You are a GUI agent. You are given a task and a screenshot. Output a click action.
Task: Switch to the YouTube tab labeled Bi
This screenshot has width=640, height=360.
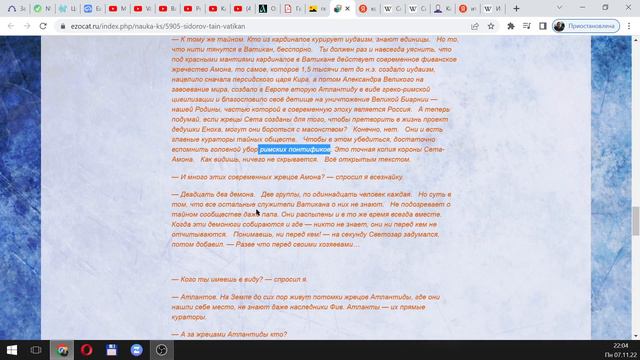167,9
